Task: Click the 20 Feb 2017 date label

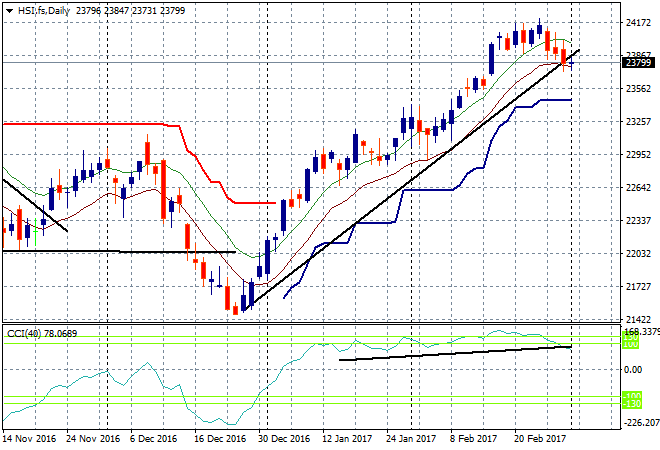Action: 540,439
